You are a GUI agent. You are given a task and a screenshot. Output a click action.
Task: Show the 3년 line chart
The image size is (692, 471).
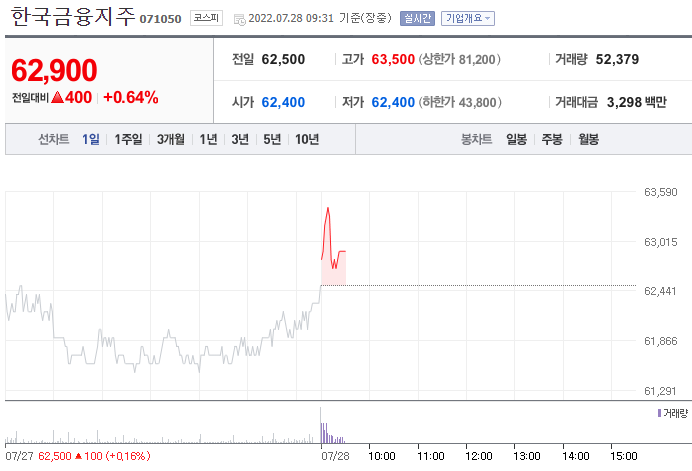tap(240, 139)
